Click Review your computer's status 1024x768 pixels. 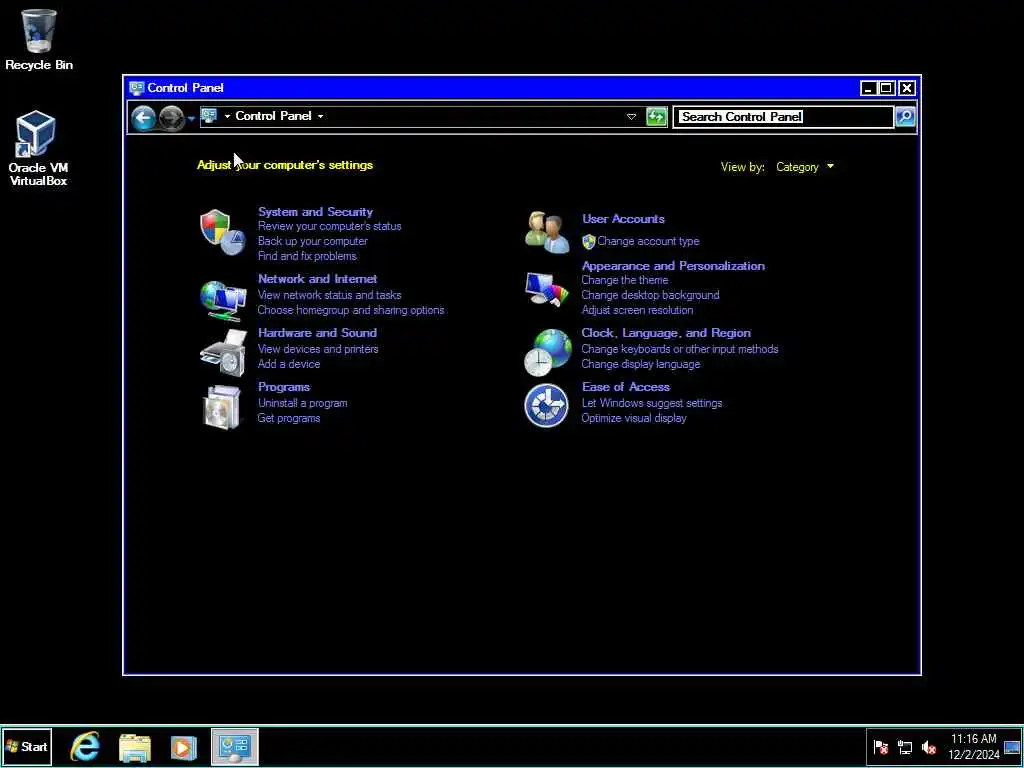pos(330,227)
